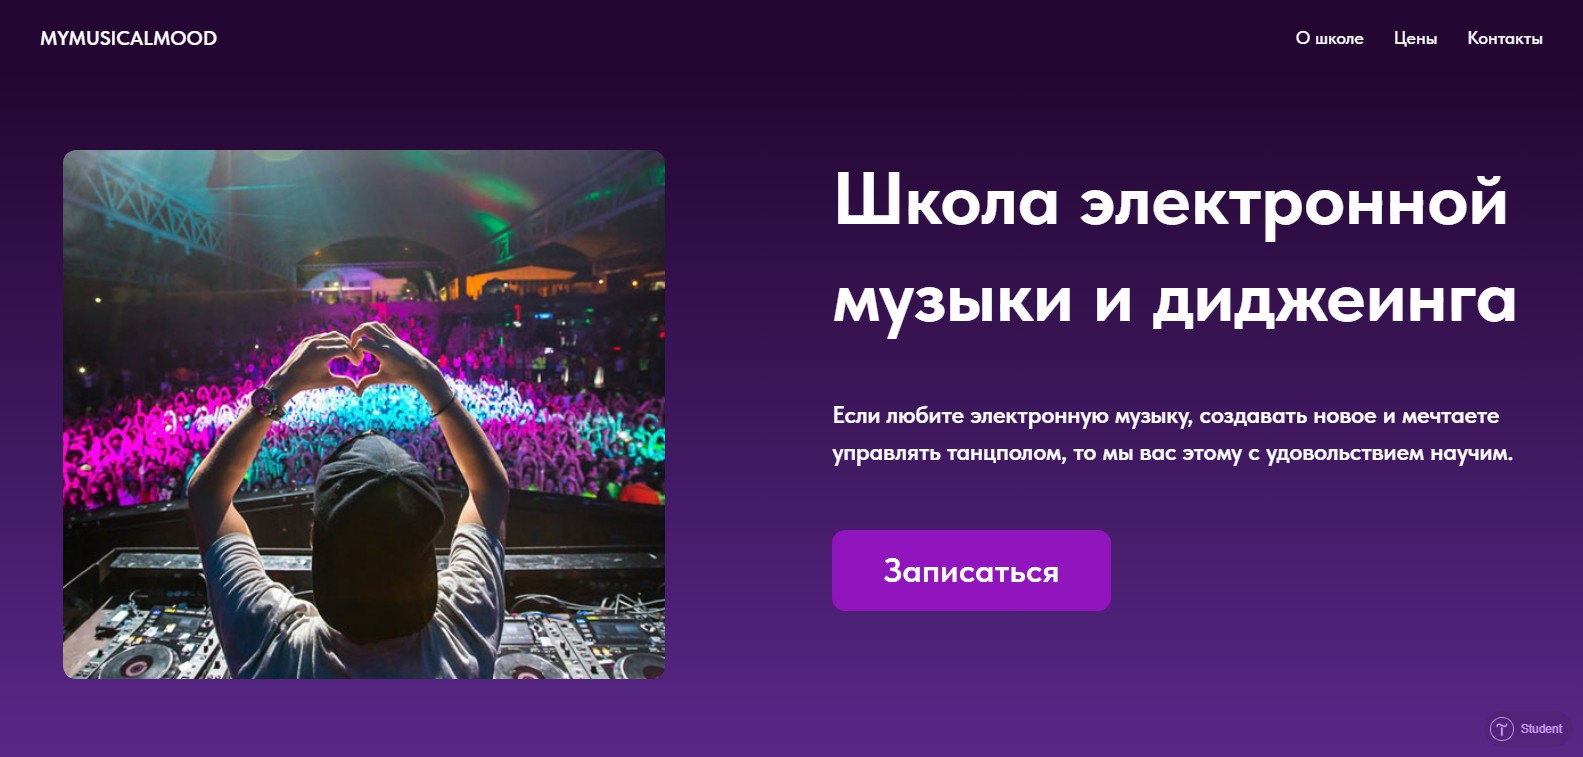Click the line starting управлять танцполом
The image size is (1583, 757).
tap(1172, 453)
